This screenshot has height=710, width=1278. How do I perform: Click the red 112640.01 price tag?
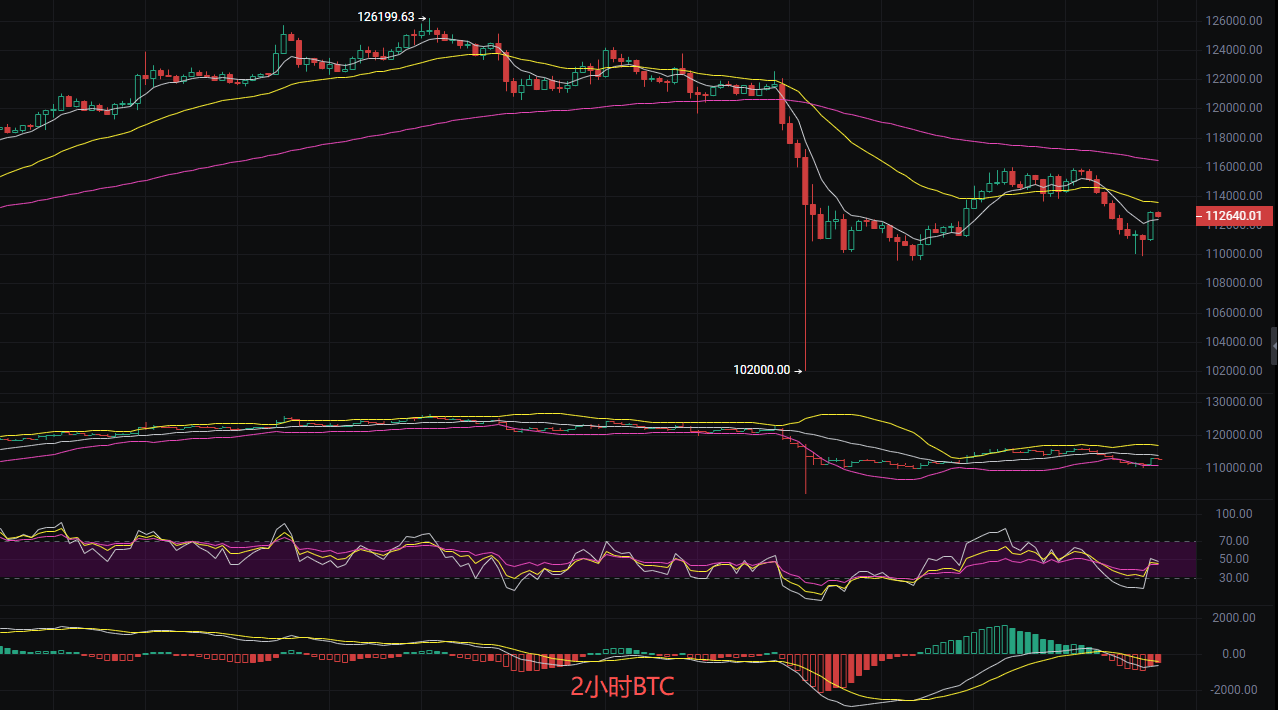[x=1234, y=216]
